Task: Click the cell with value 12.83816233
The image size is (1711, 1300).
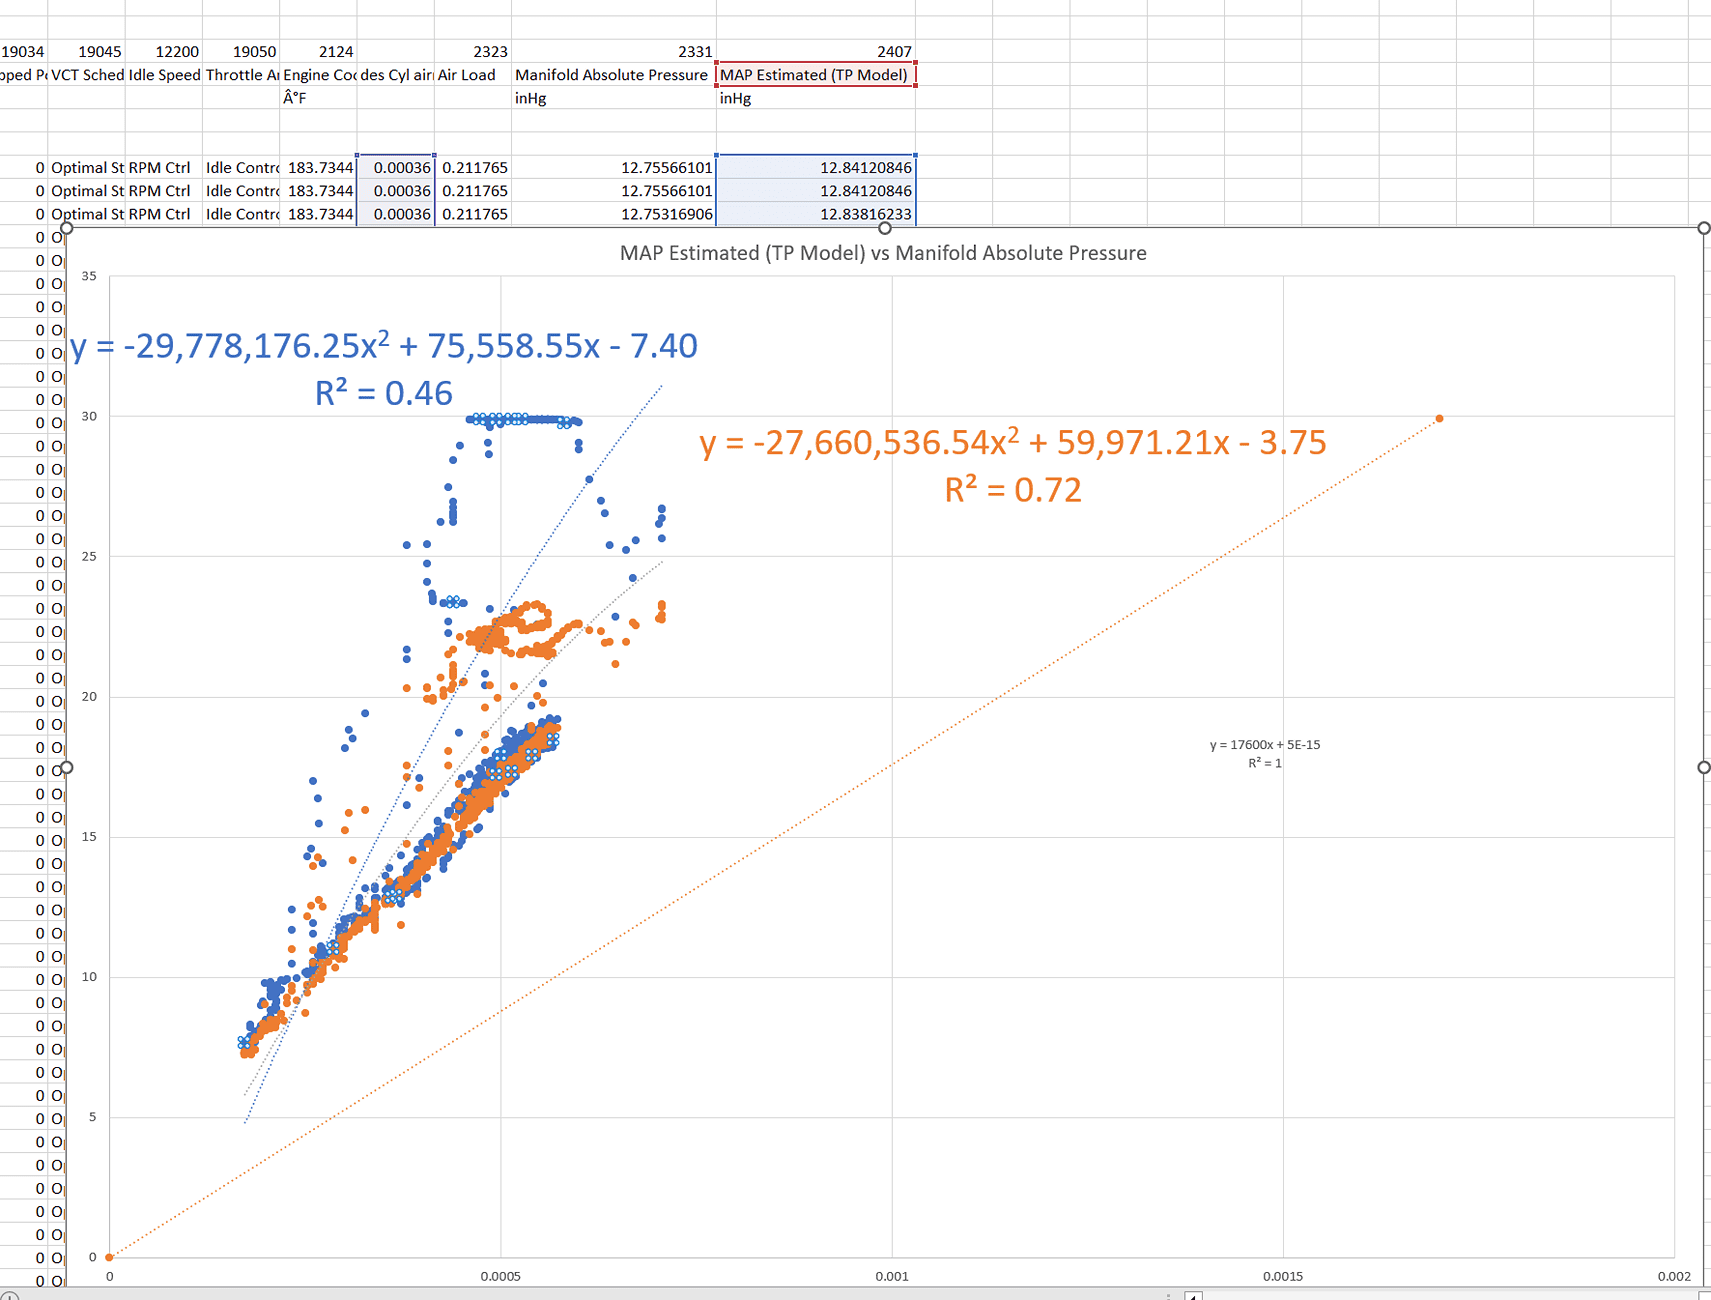Action: 815,214
